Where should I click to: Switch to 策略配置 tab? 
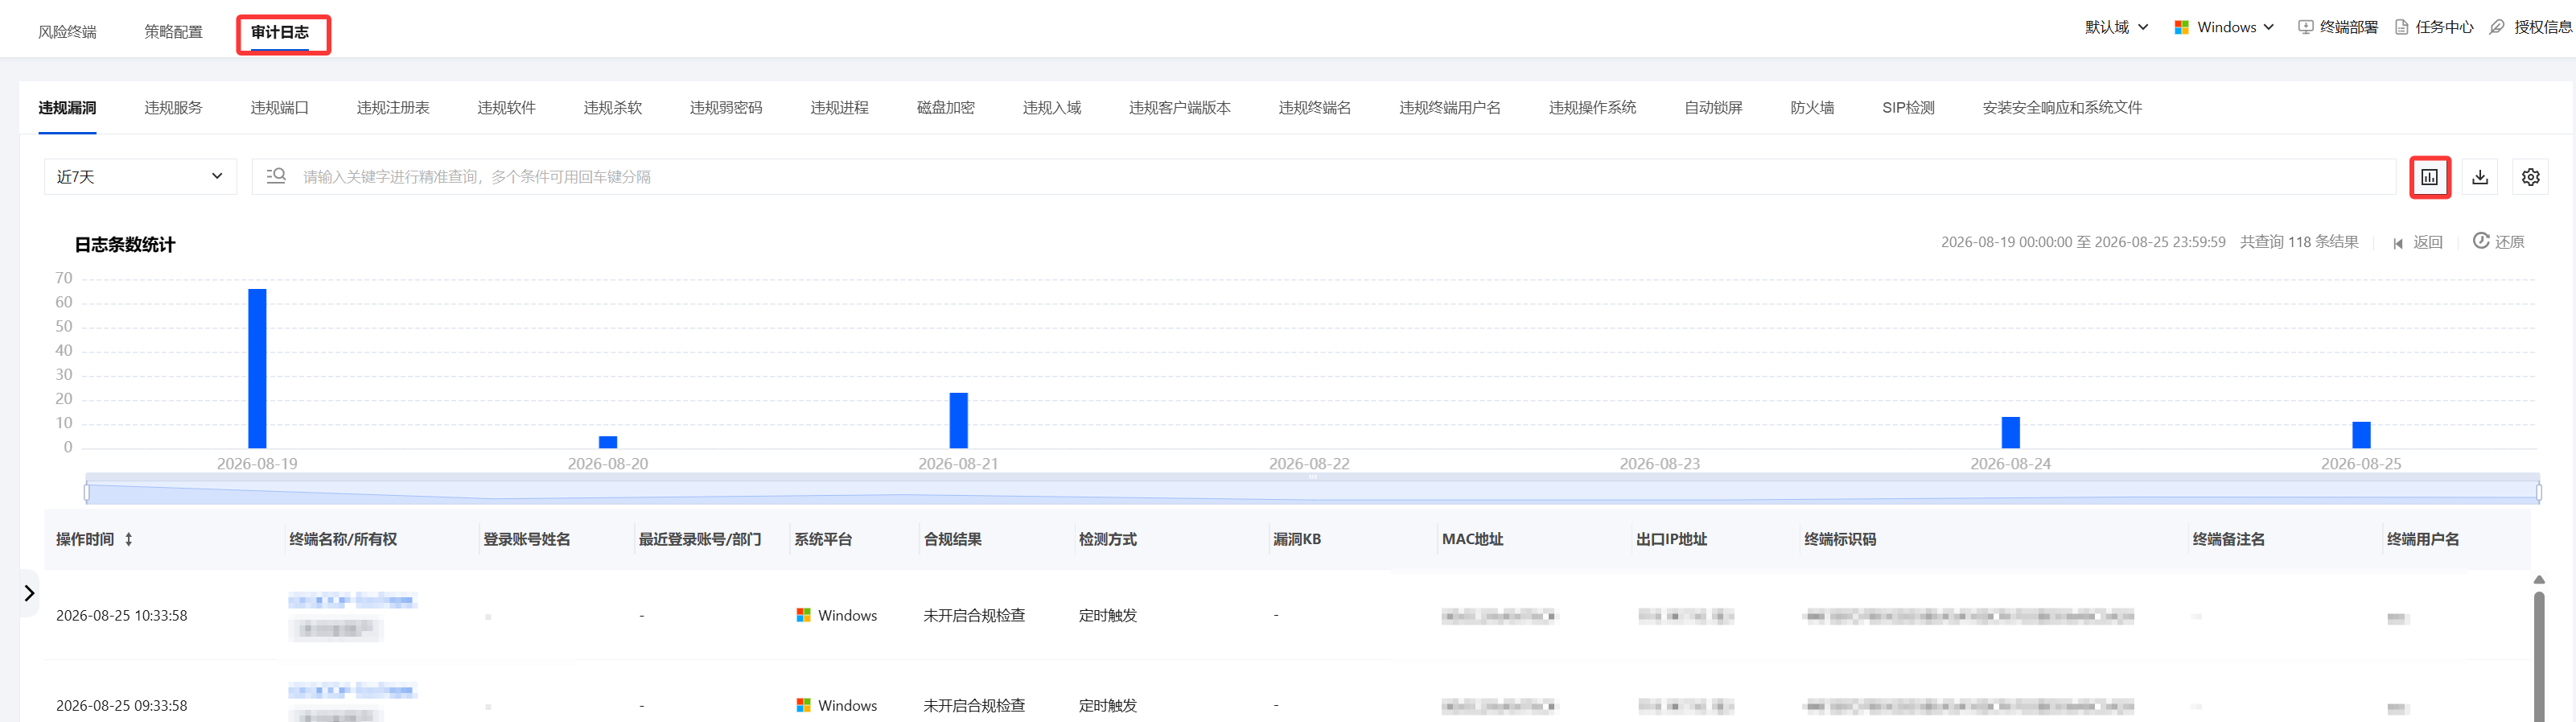[x=173, y=32]
